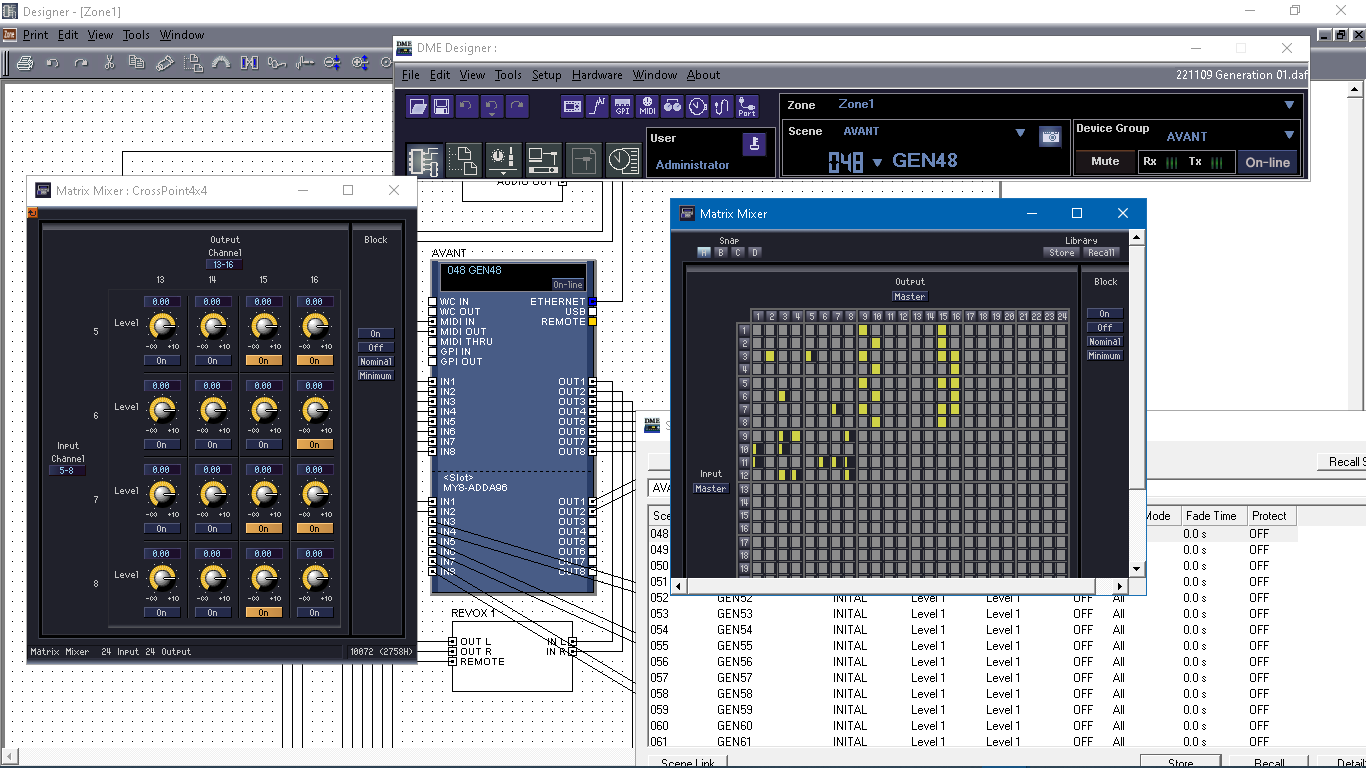The image size is (1366, 768).
Task: Click the Port settings icon
Action: coord(747,106)
